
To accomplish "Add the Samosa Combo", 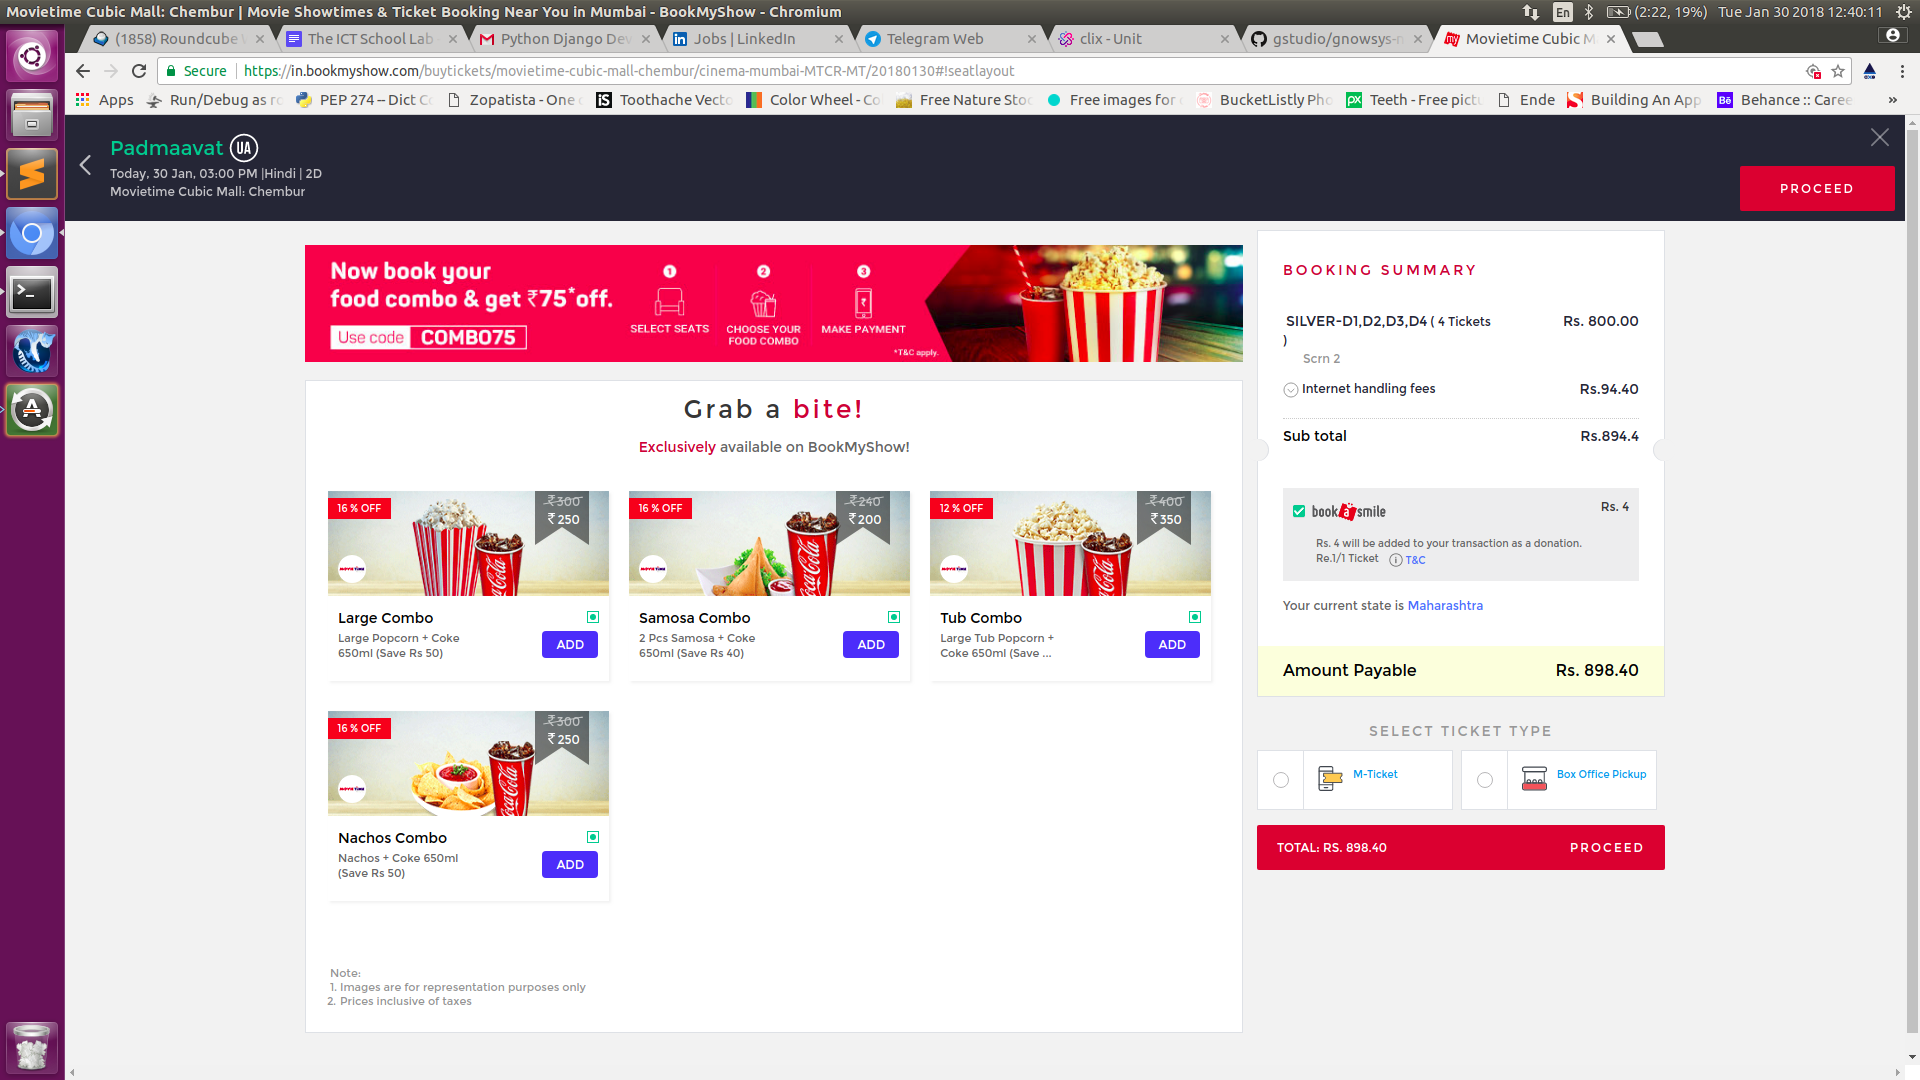I will point(870,645).
